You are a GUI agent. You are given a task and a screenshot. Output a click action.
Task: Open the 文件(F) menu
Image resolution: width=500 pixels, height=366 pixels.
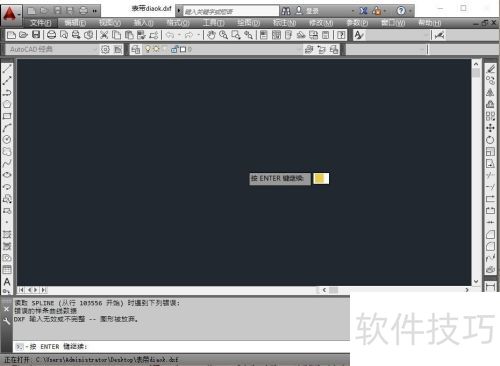(40, 23)
